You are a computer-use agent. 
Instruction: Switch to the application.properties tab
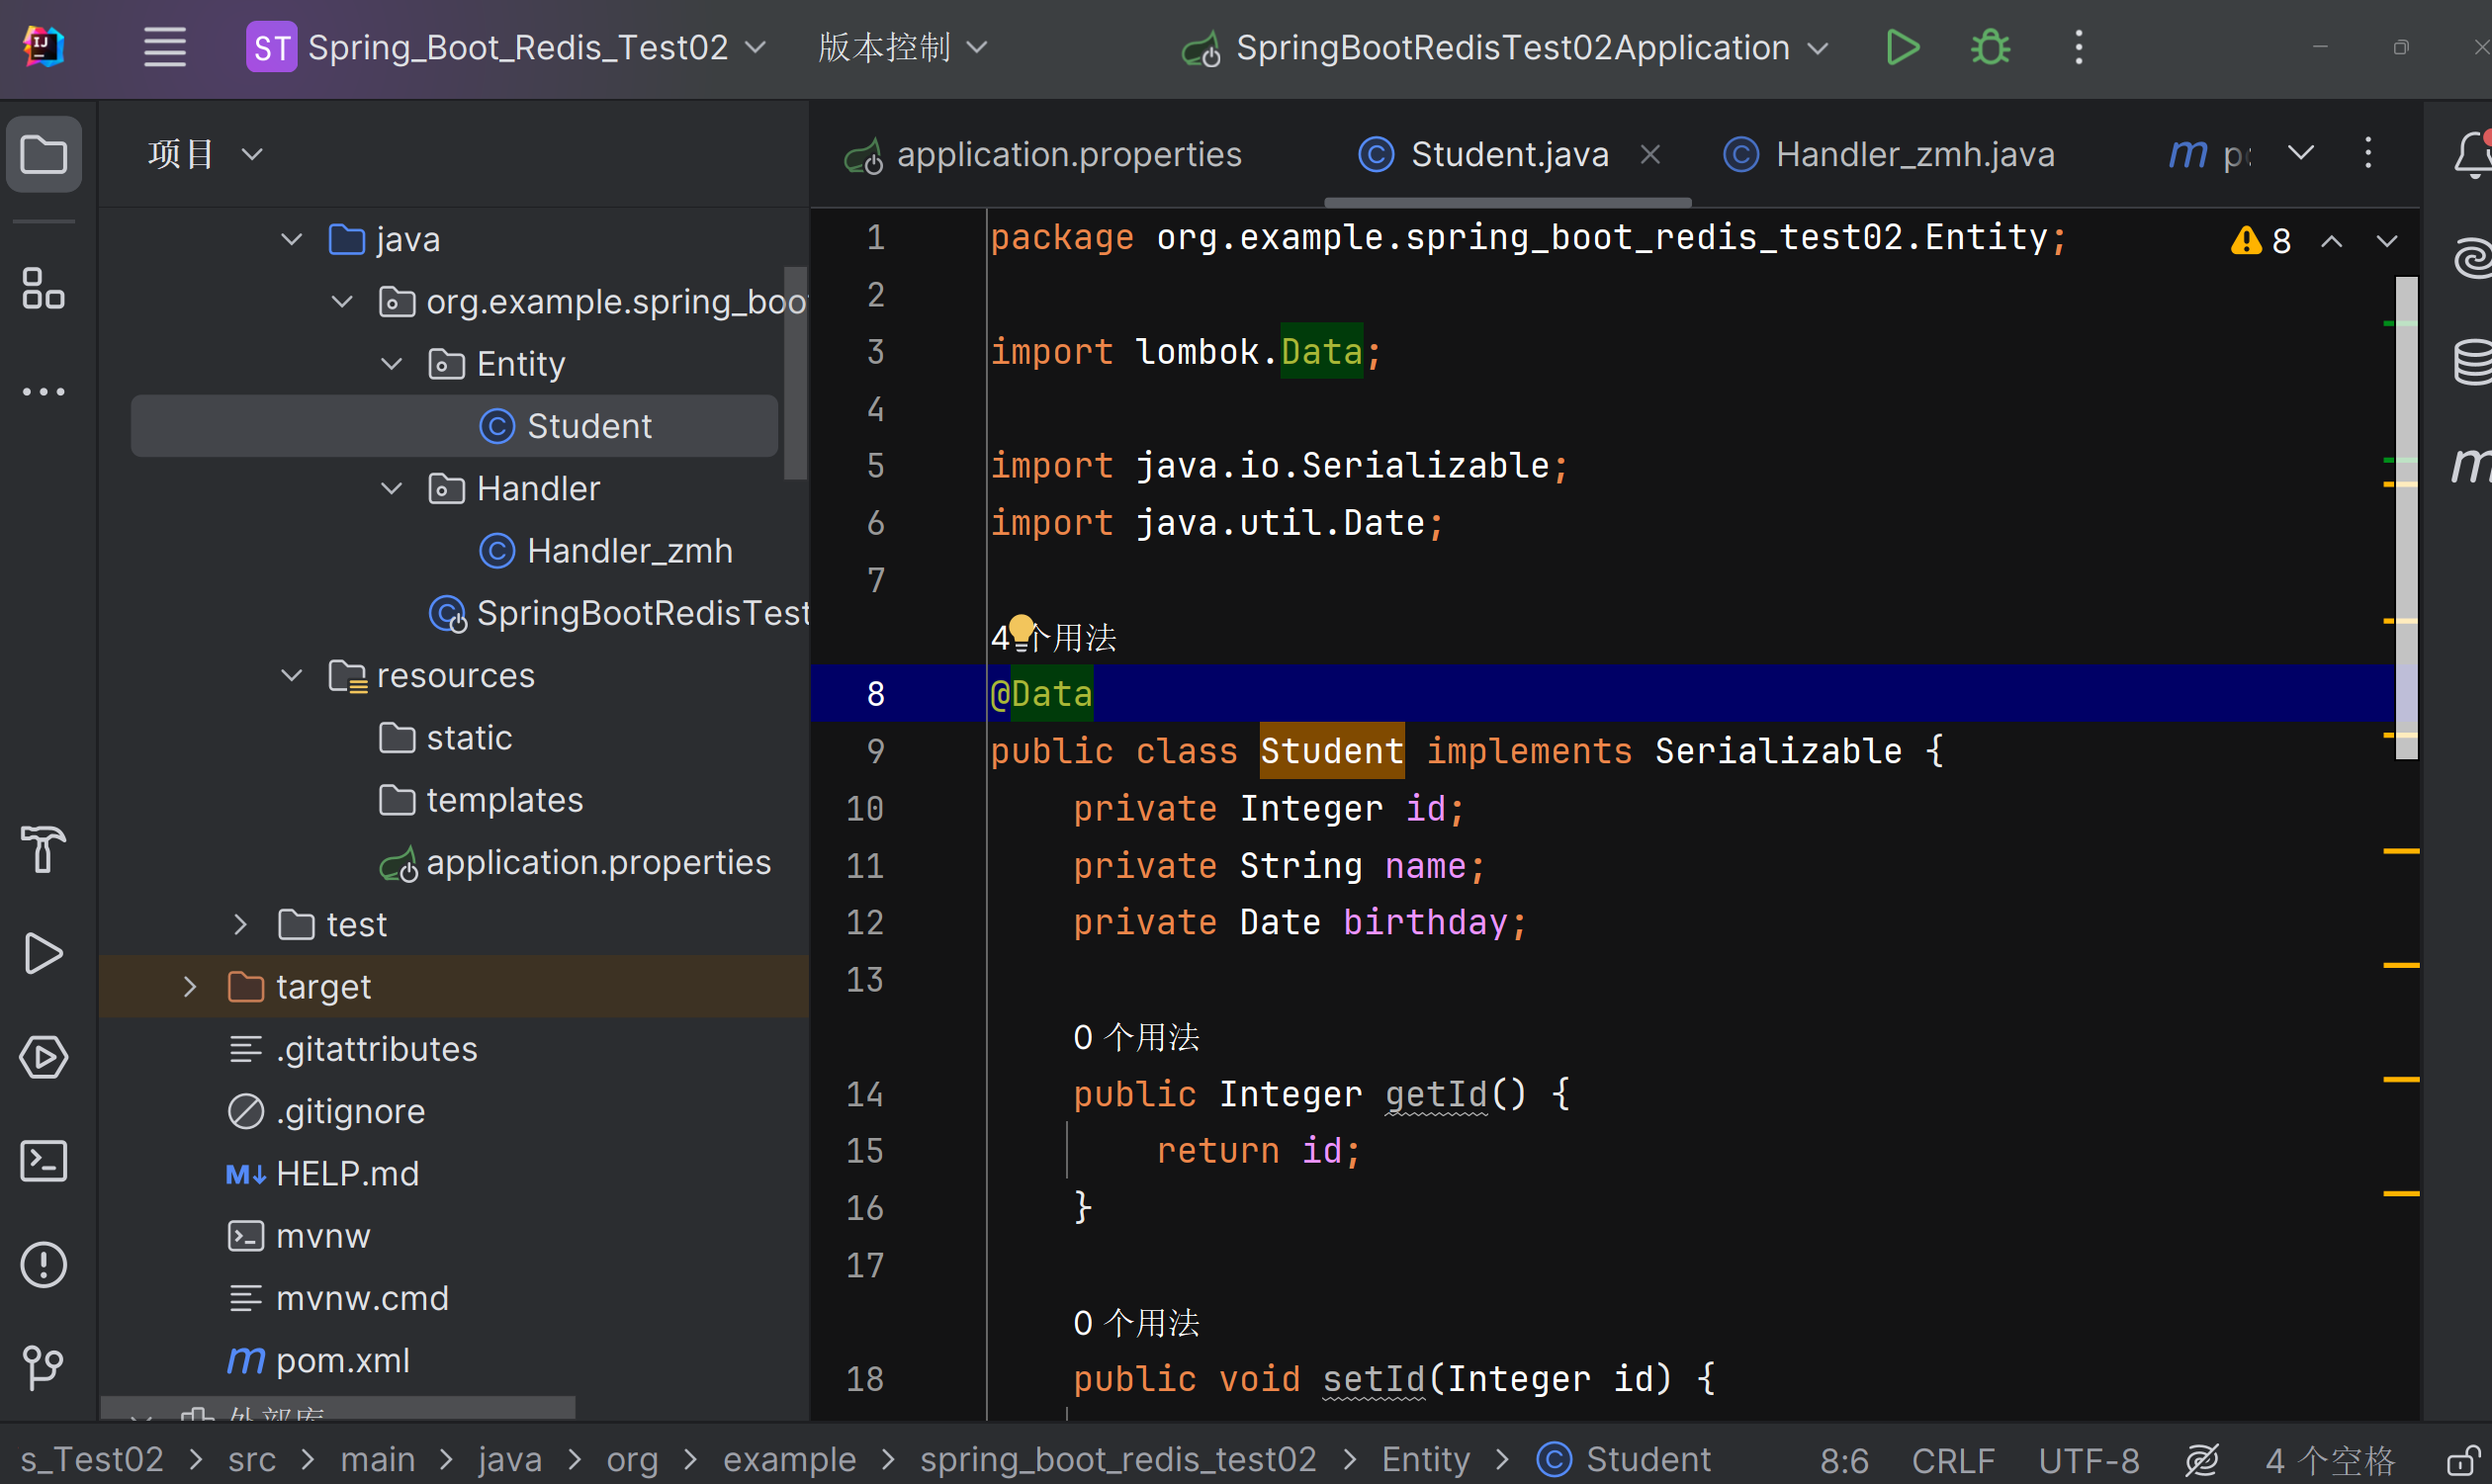tap(1068, 154)
